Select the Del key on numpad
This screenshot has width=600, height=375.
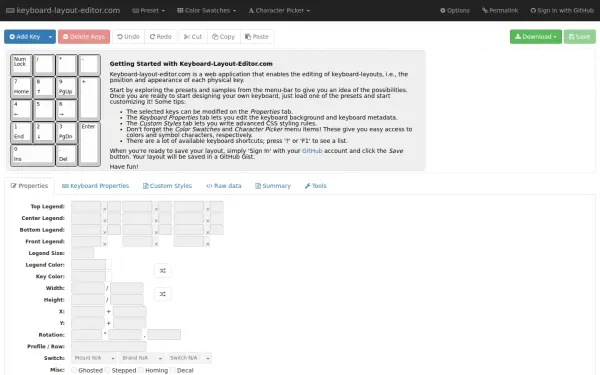click(x=66, y=155)
